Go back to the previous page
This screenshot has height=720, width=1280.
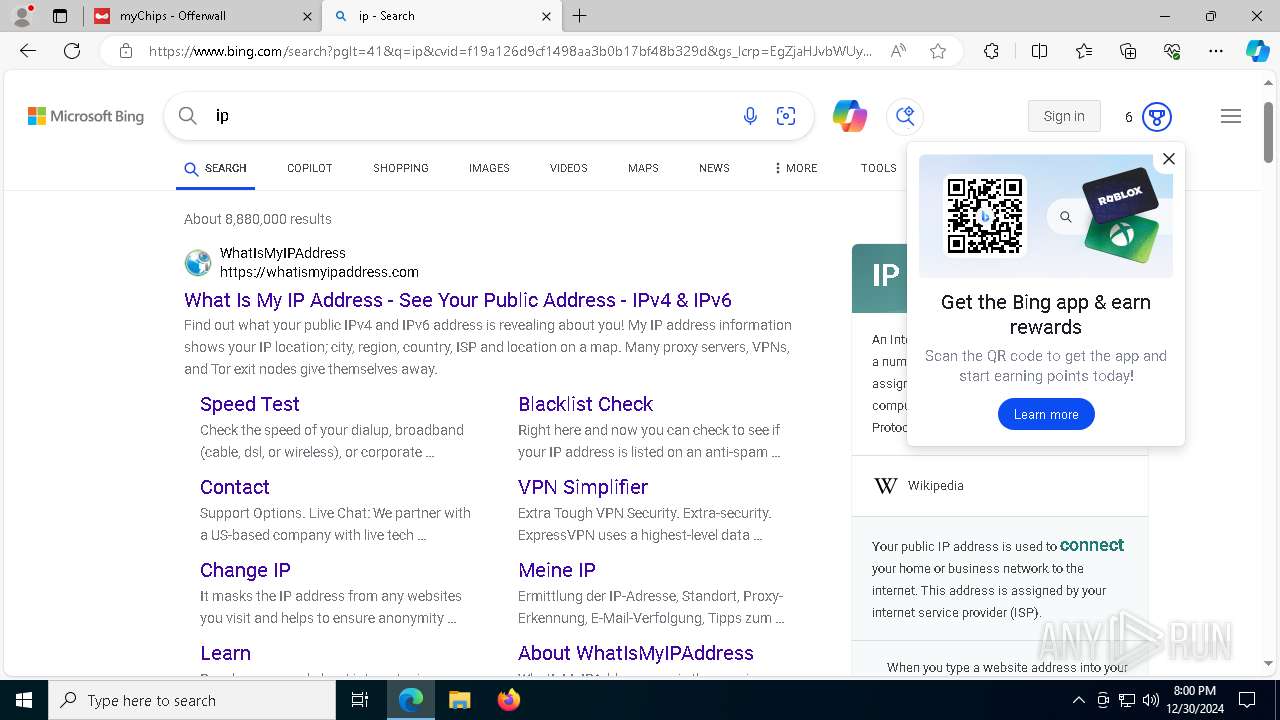coord(28,51)
